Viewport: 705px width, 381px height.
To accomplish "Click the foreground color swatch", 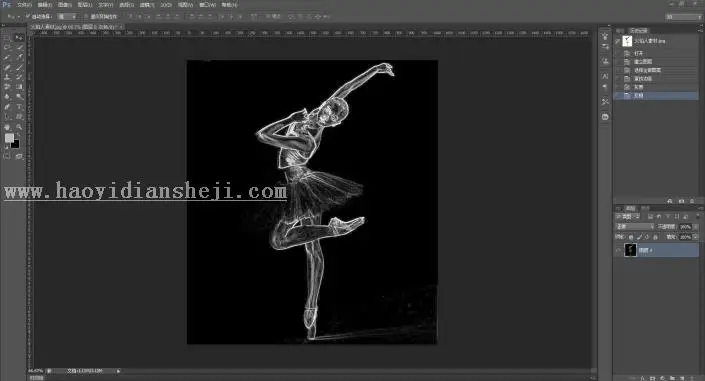I will (9, 138).
